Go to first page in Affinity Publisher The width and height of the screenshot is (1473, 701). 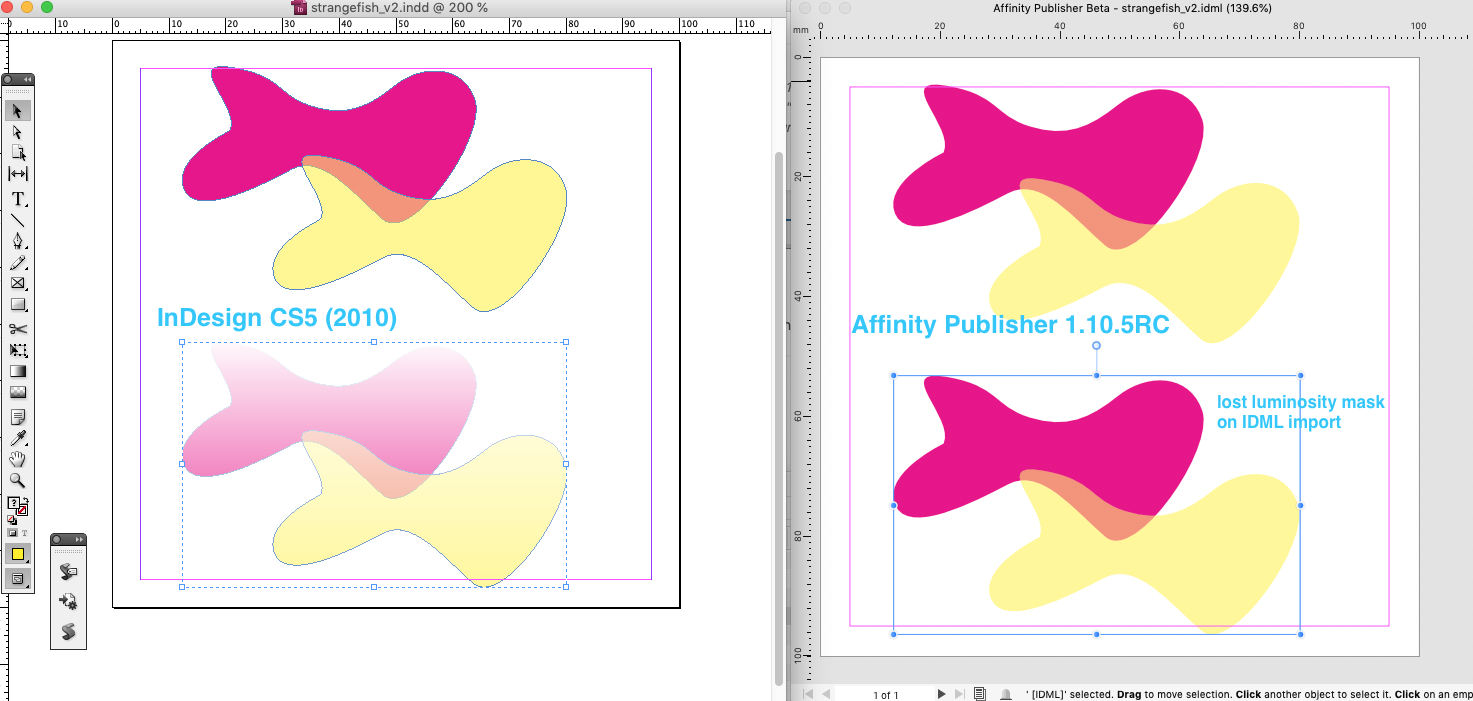(806, 694)
